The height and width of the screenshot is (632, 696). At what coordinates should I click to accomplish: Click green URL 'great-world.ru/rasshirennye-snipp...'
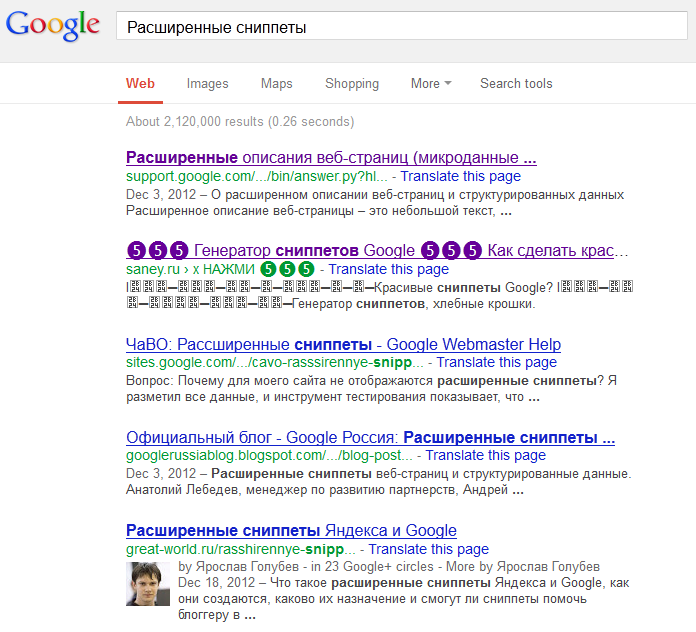pyautogui.click(x=241, y=549)
